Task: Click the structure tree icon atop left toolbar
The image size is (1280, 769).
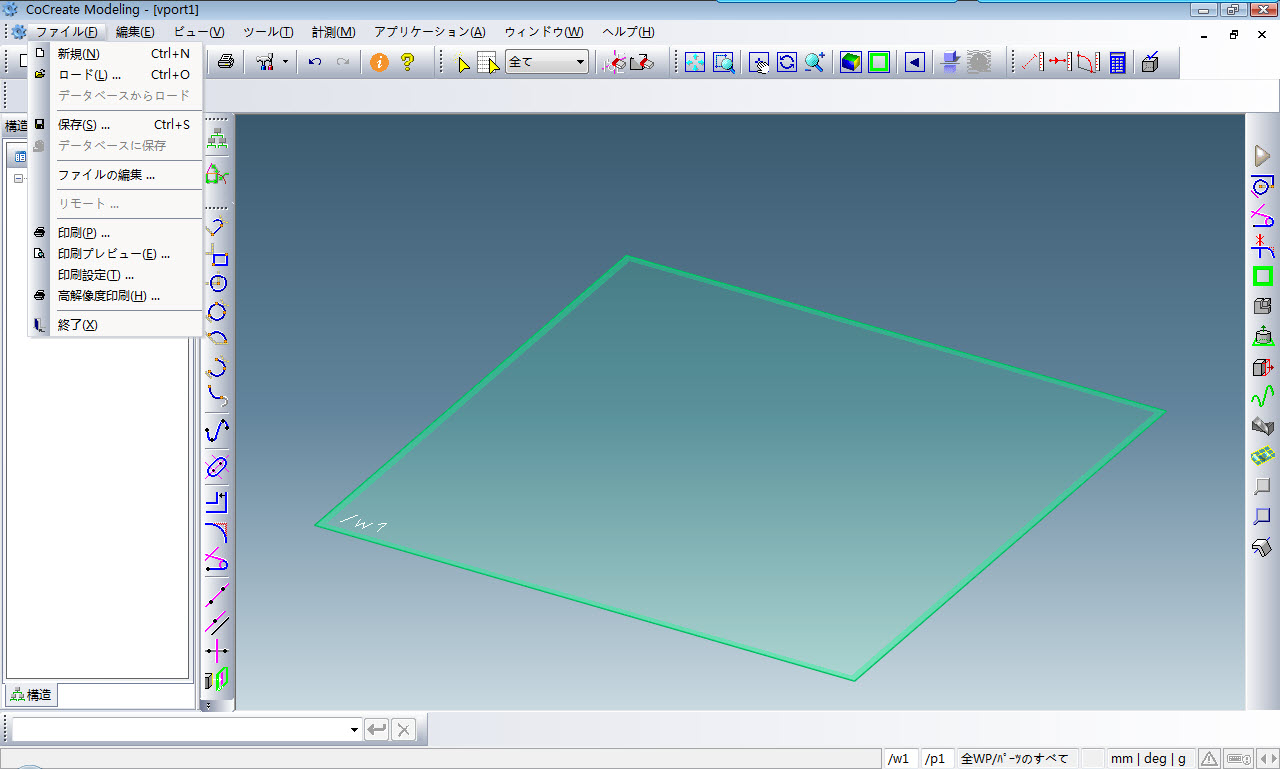Action: (x=217, y=140)
